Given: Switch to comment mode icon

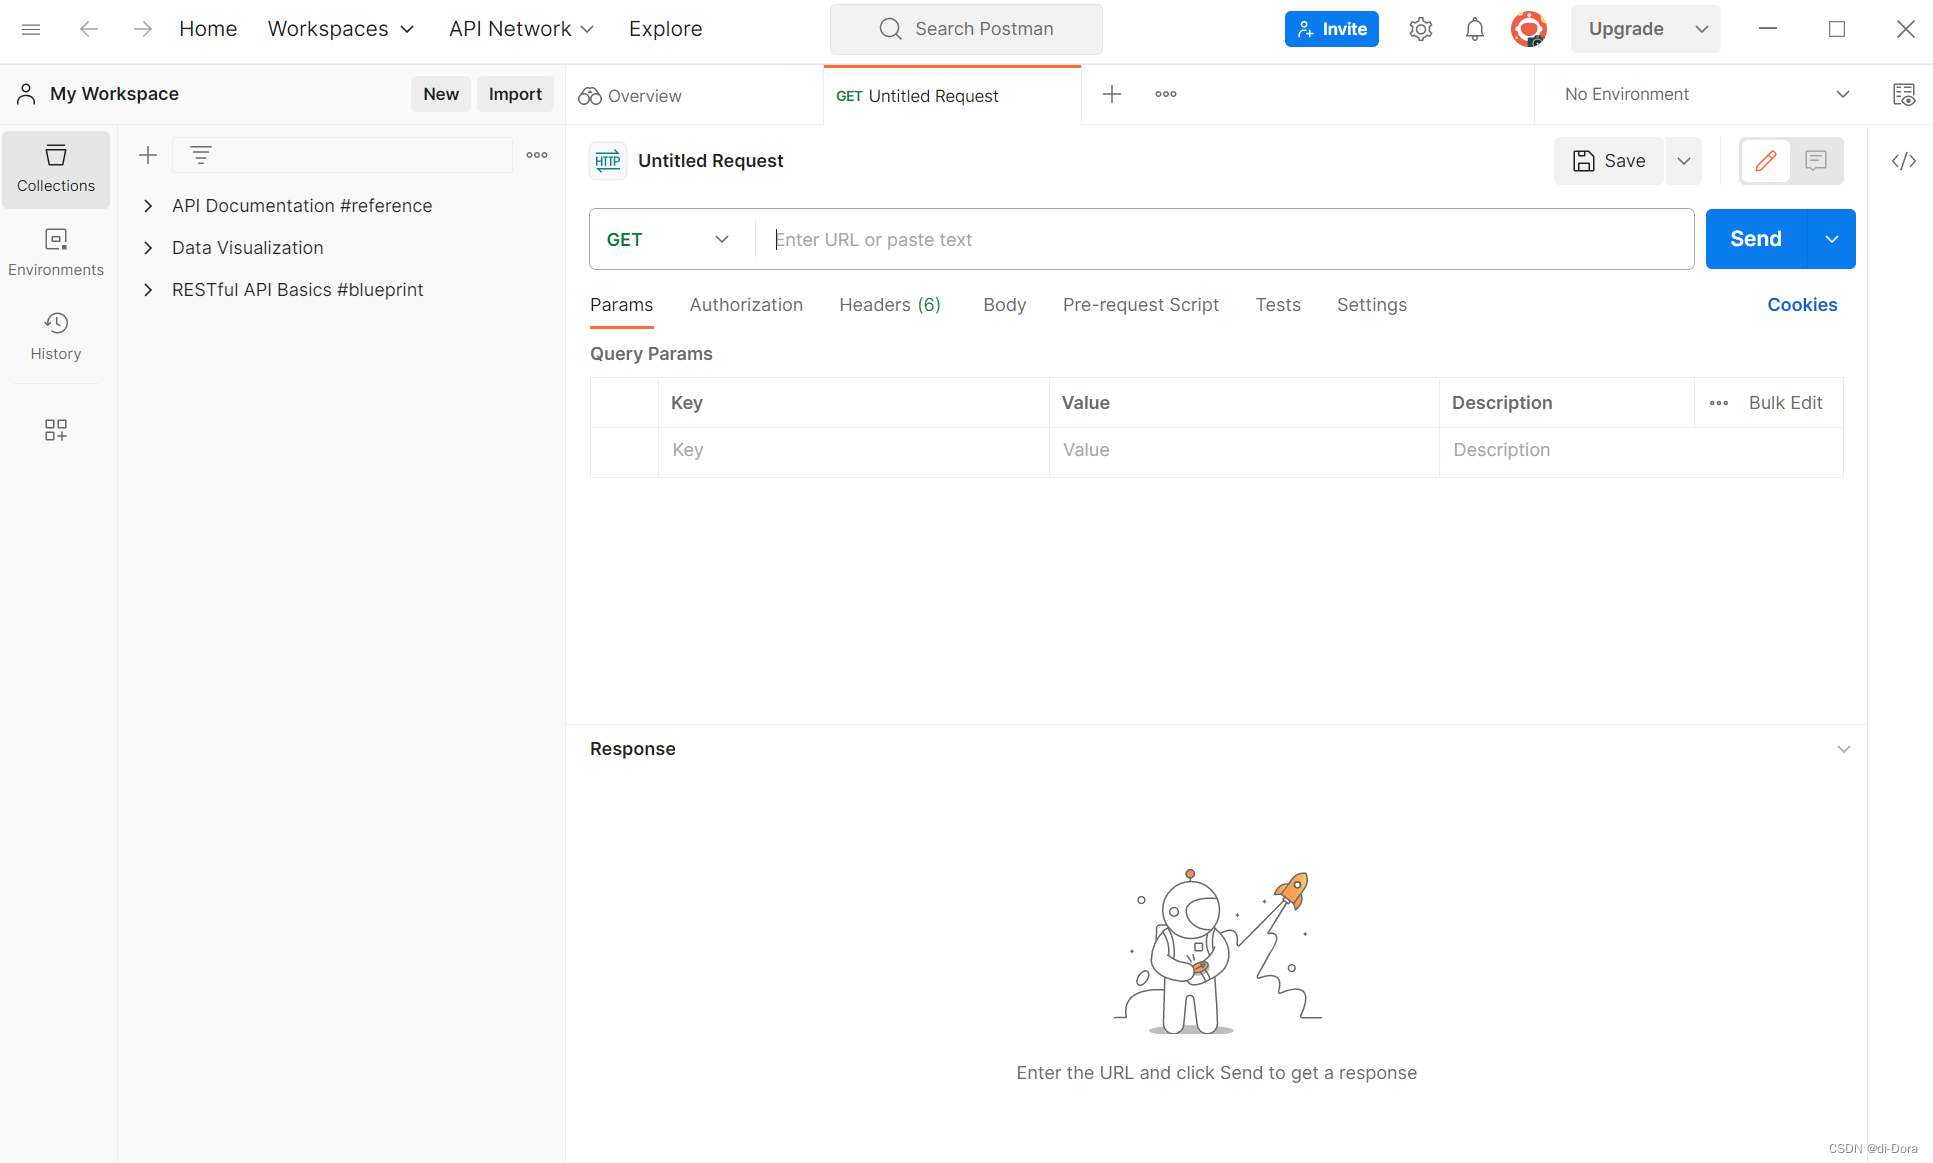Looking at the screenshot, I should point(1816,161).
